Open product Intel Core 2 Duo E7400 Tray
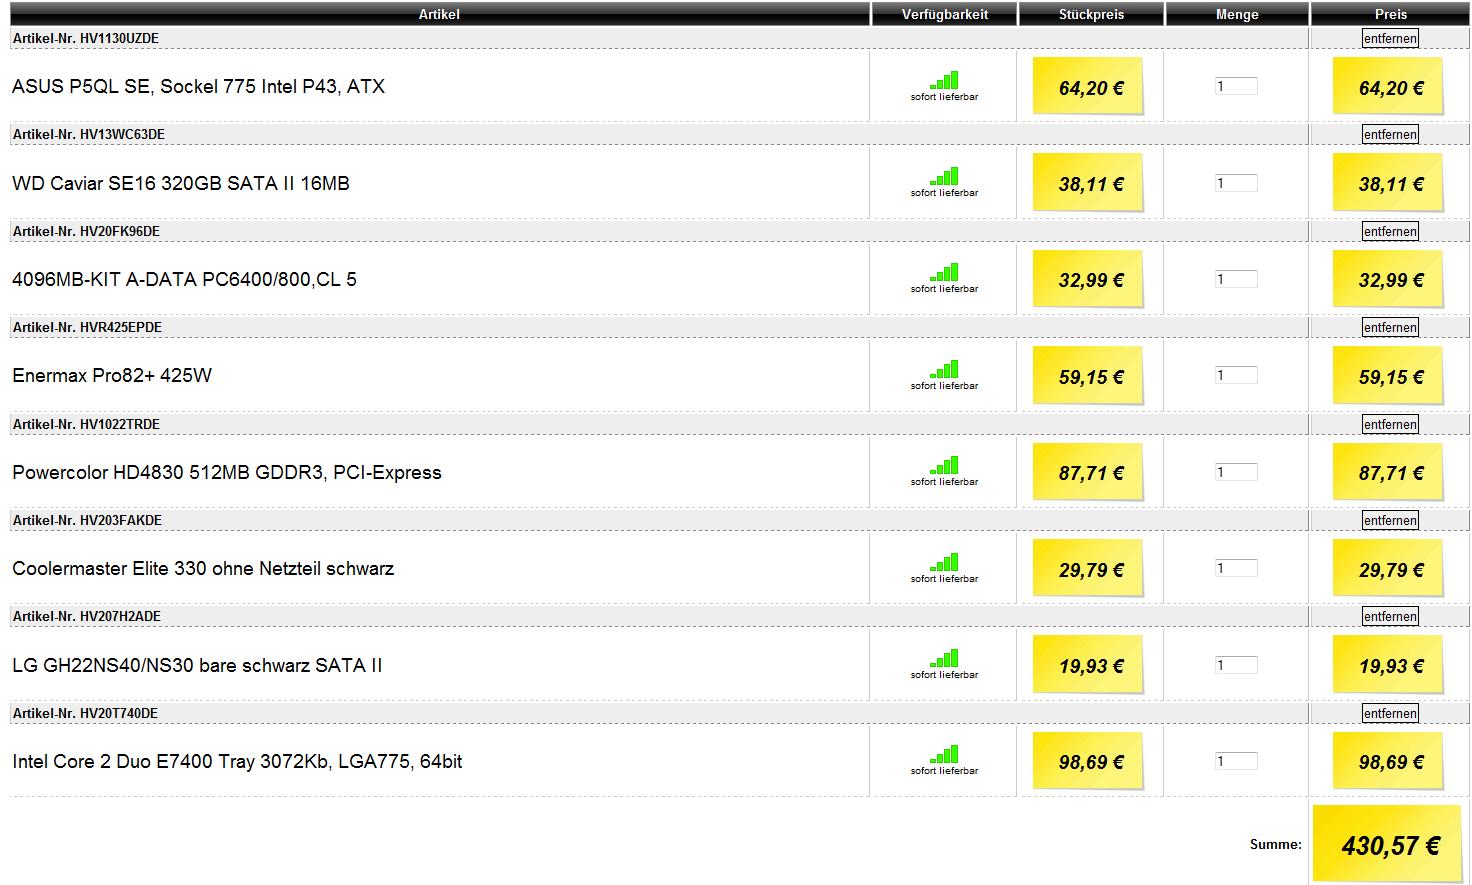Viewport: 1472px width, 885px height. (x=237, y=761)
